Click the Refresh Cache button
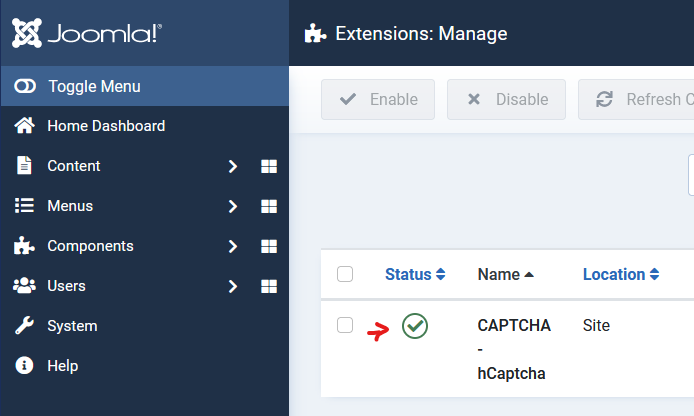The width and height of the screenshot is (694, 416). (636, 100)
